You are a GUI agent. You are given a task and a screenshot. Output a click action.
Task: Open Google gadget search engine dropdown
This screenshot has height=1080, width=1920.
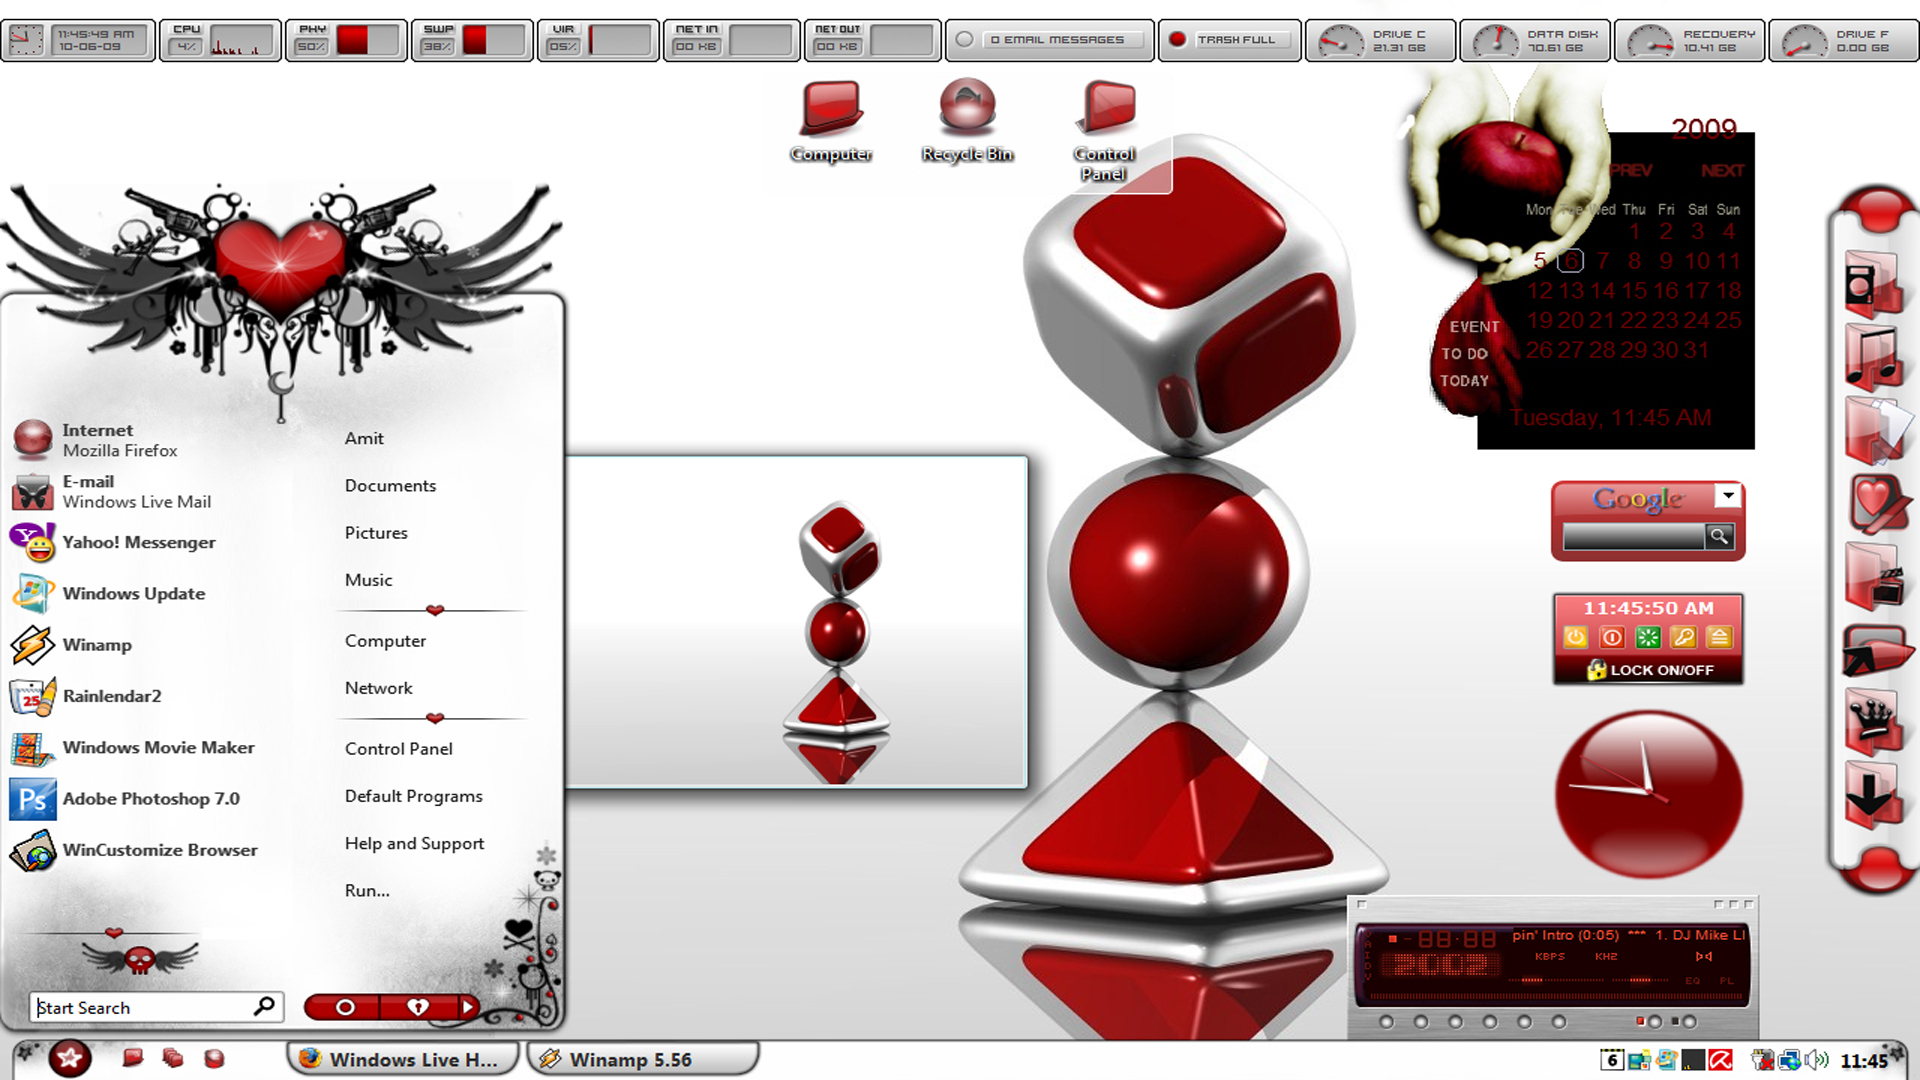1727,495
